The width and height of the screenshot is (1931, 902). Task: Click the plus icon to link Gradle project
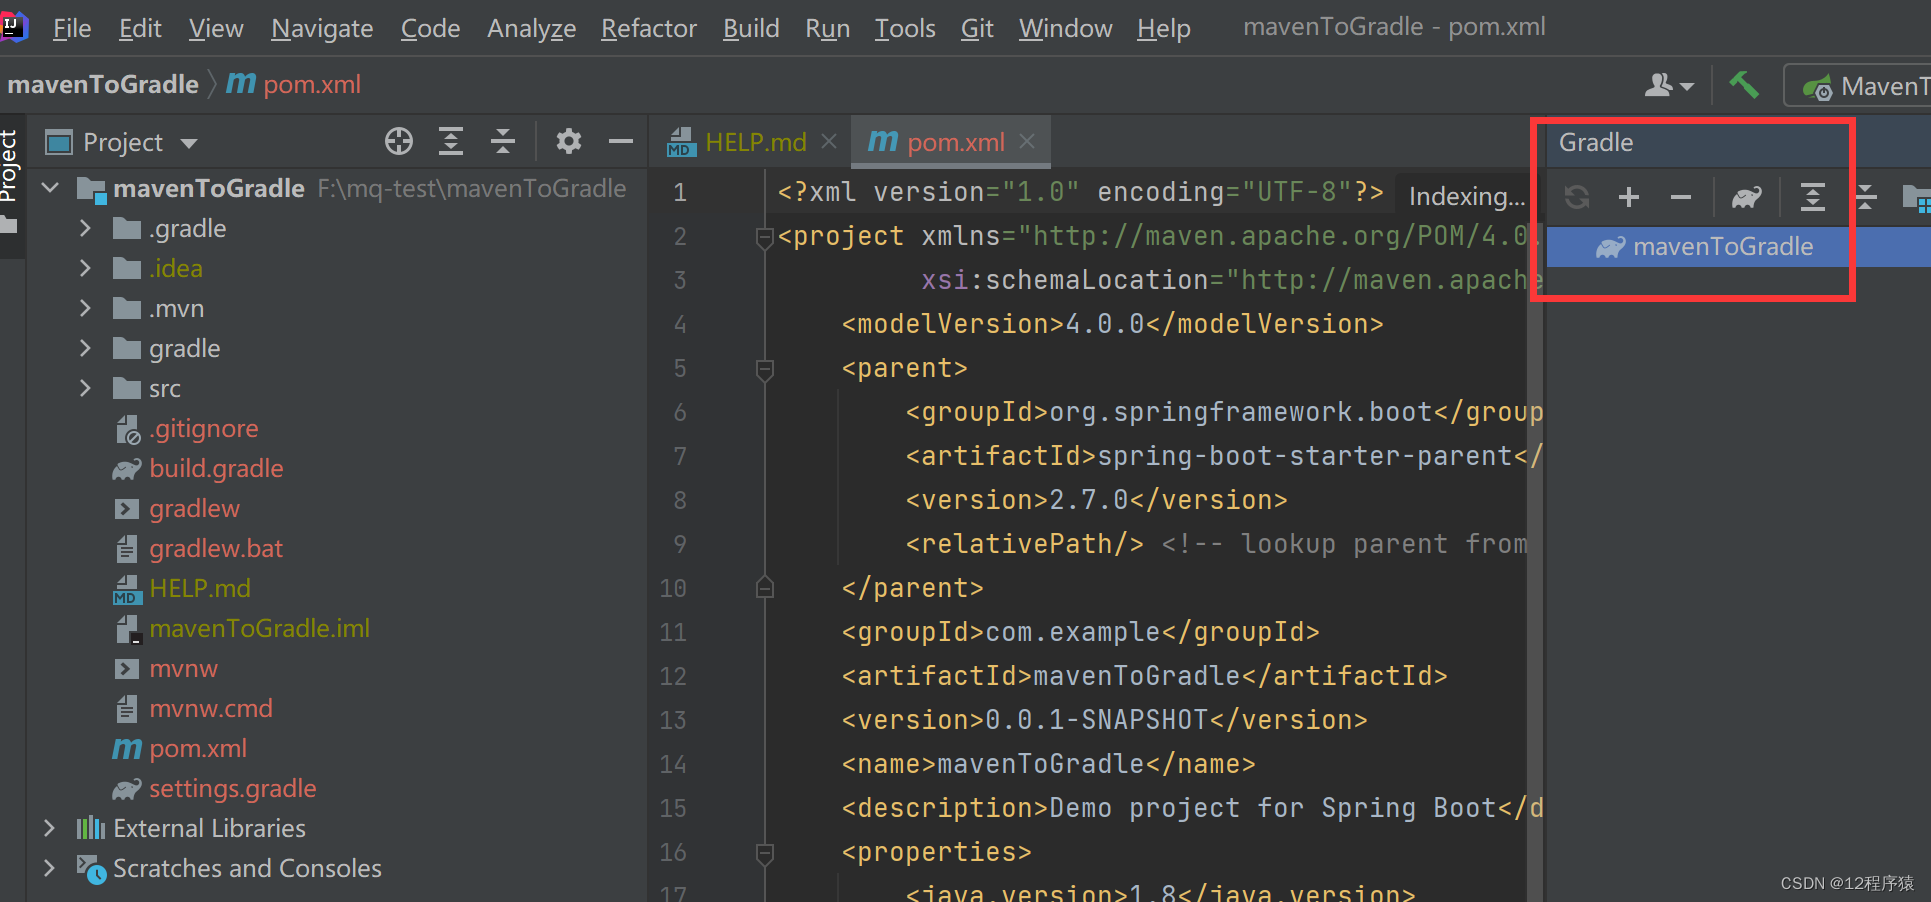coord(1629,197)
